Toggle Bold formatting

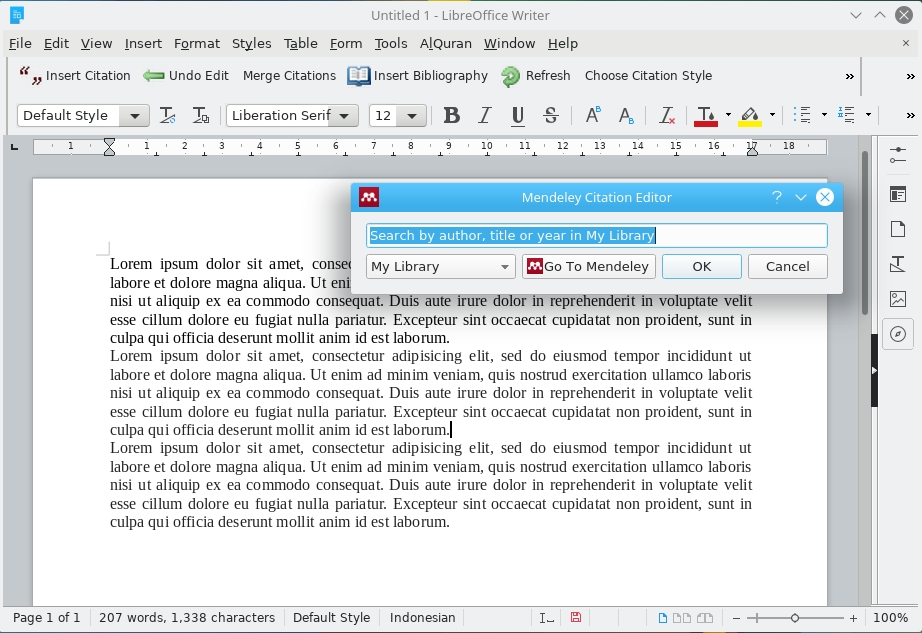pyautogui.click(x=452, y=116)
